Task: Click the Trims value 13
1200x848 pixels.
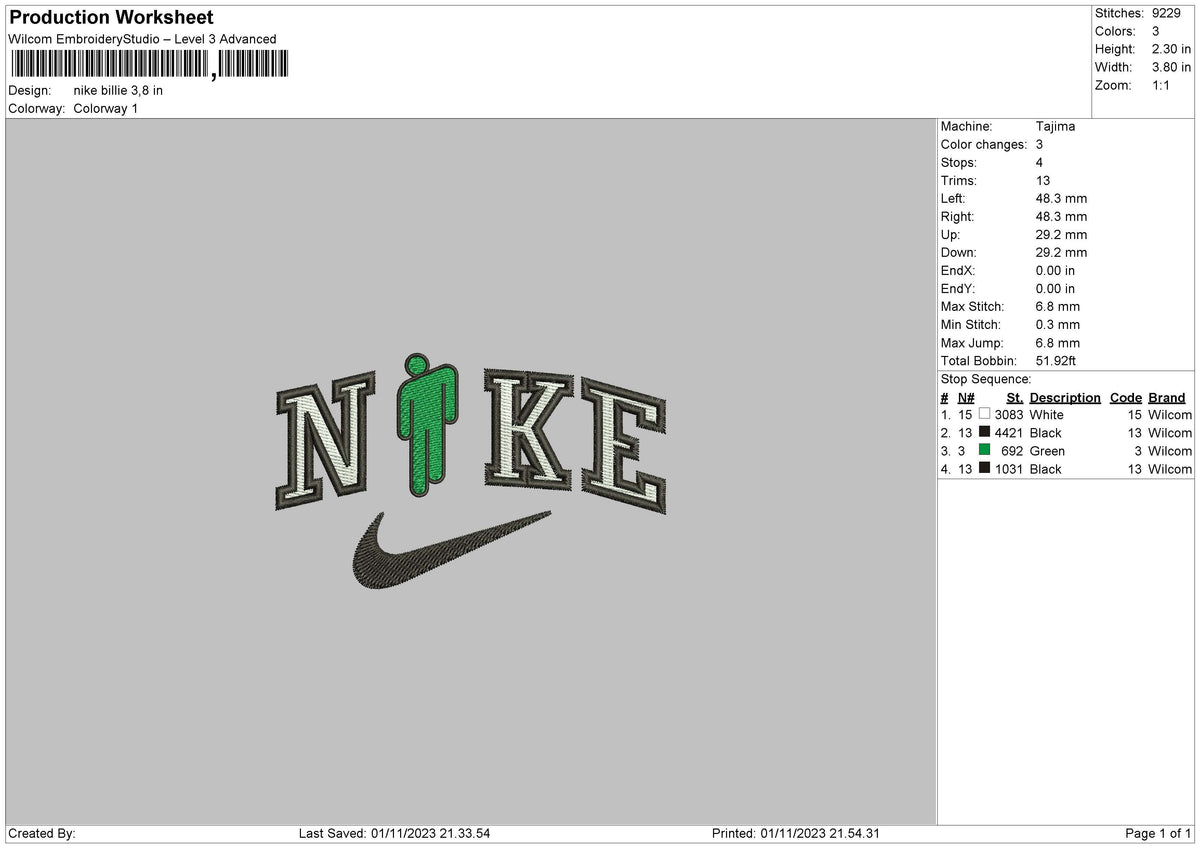Action: [x=1043, y=180]
